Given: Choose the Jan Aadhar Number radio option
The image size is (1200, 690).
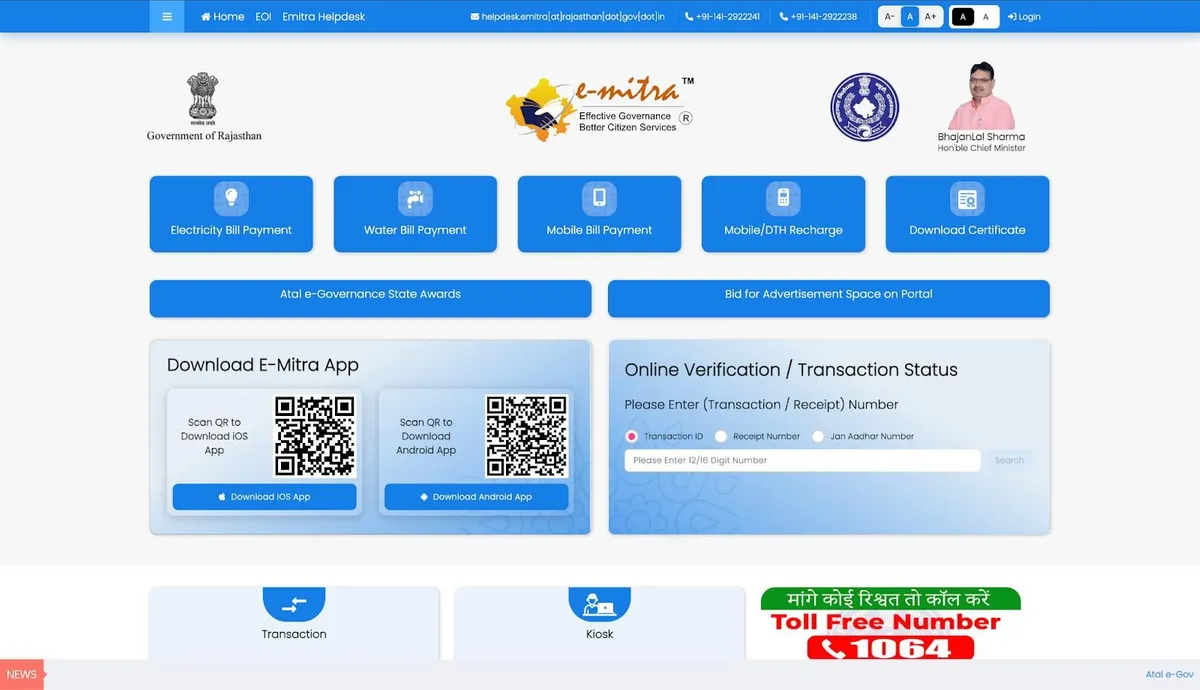Looking at the screenshot, I should click(818, 437).
